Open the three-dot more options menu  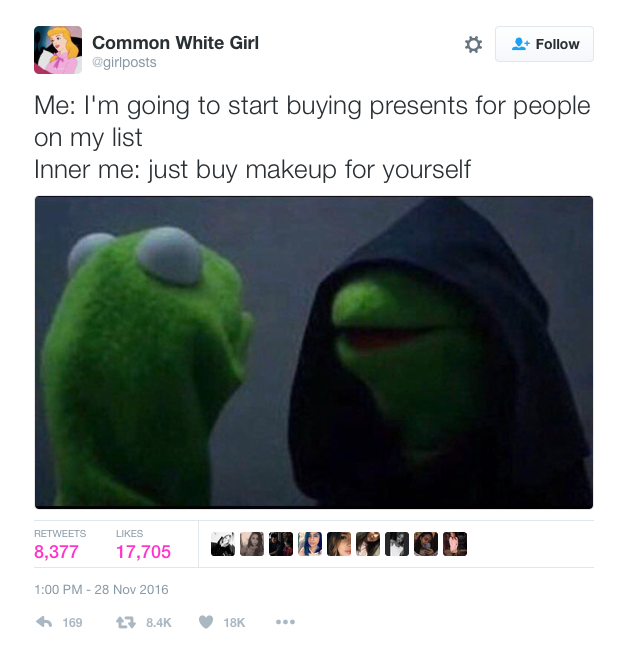285,622
